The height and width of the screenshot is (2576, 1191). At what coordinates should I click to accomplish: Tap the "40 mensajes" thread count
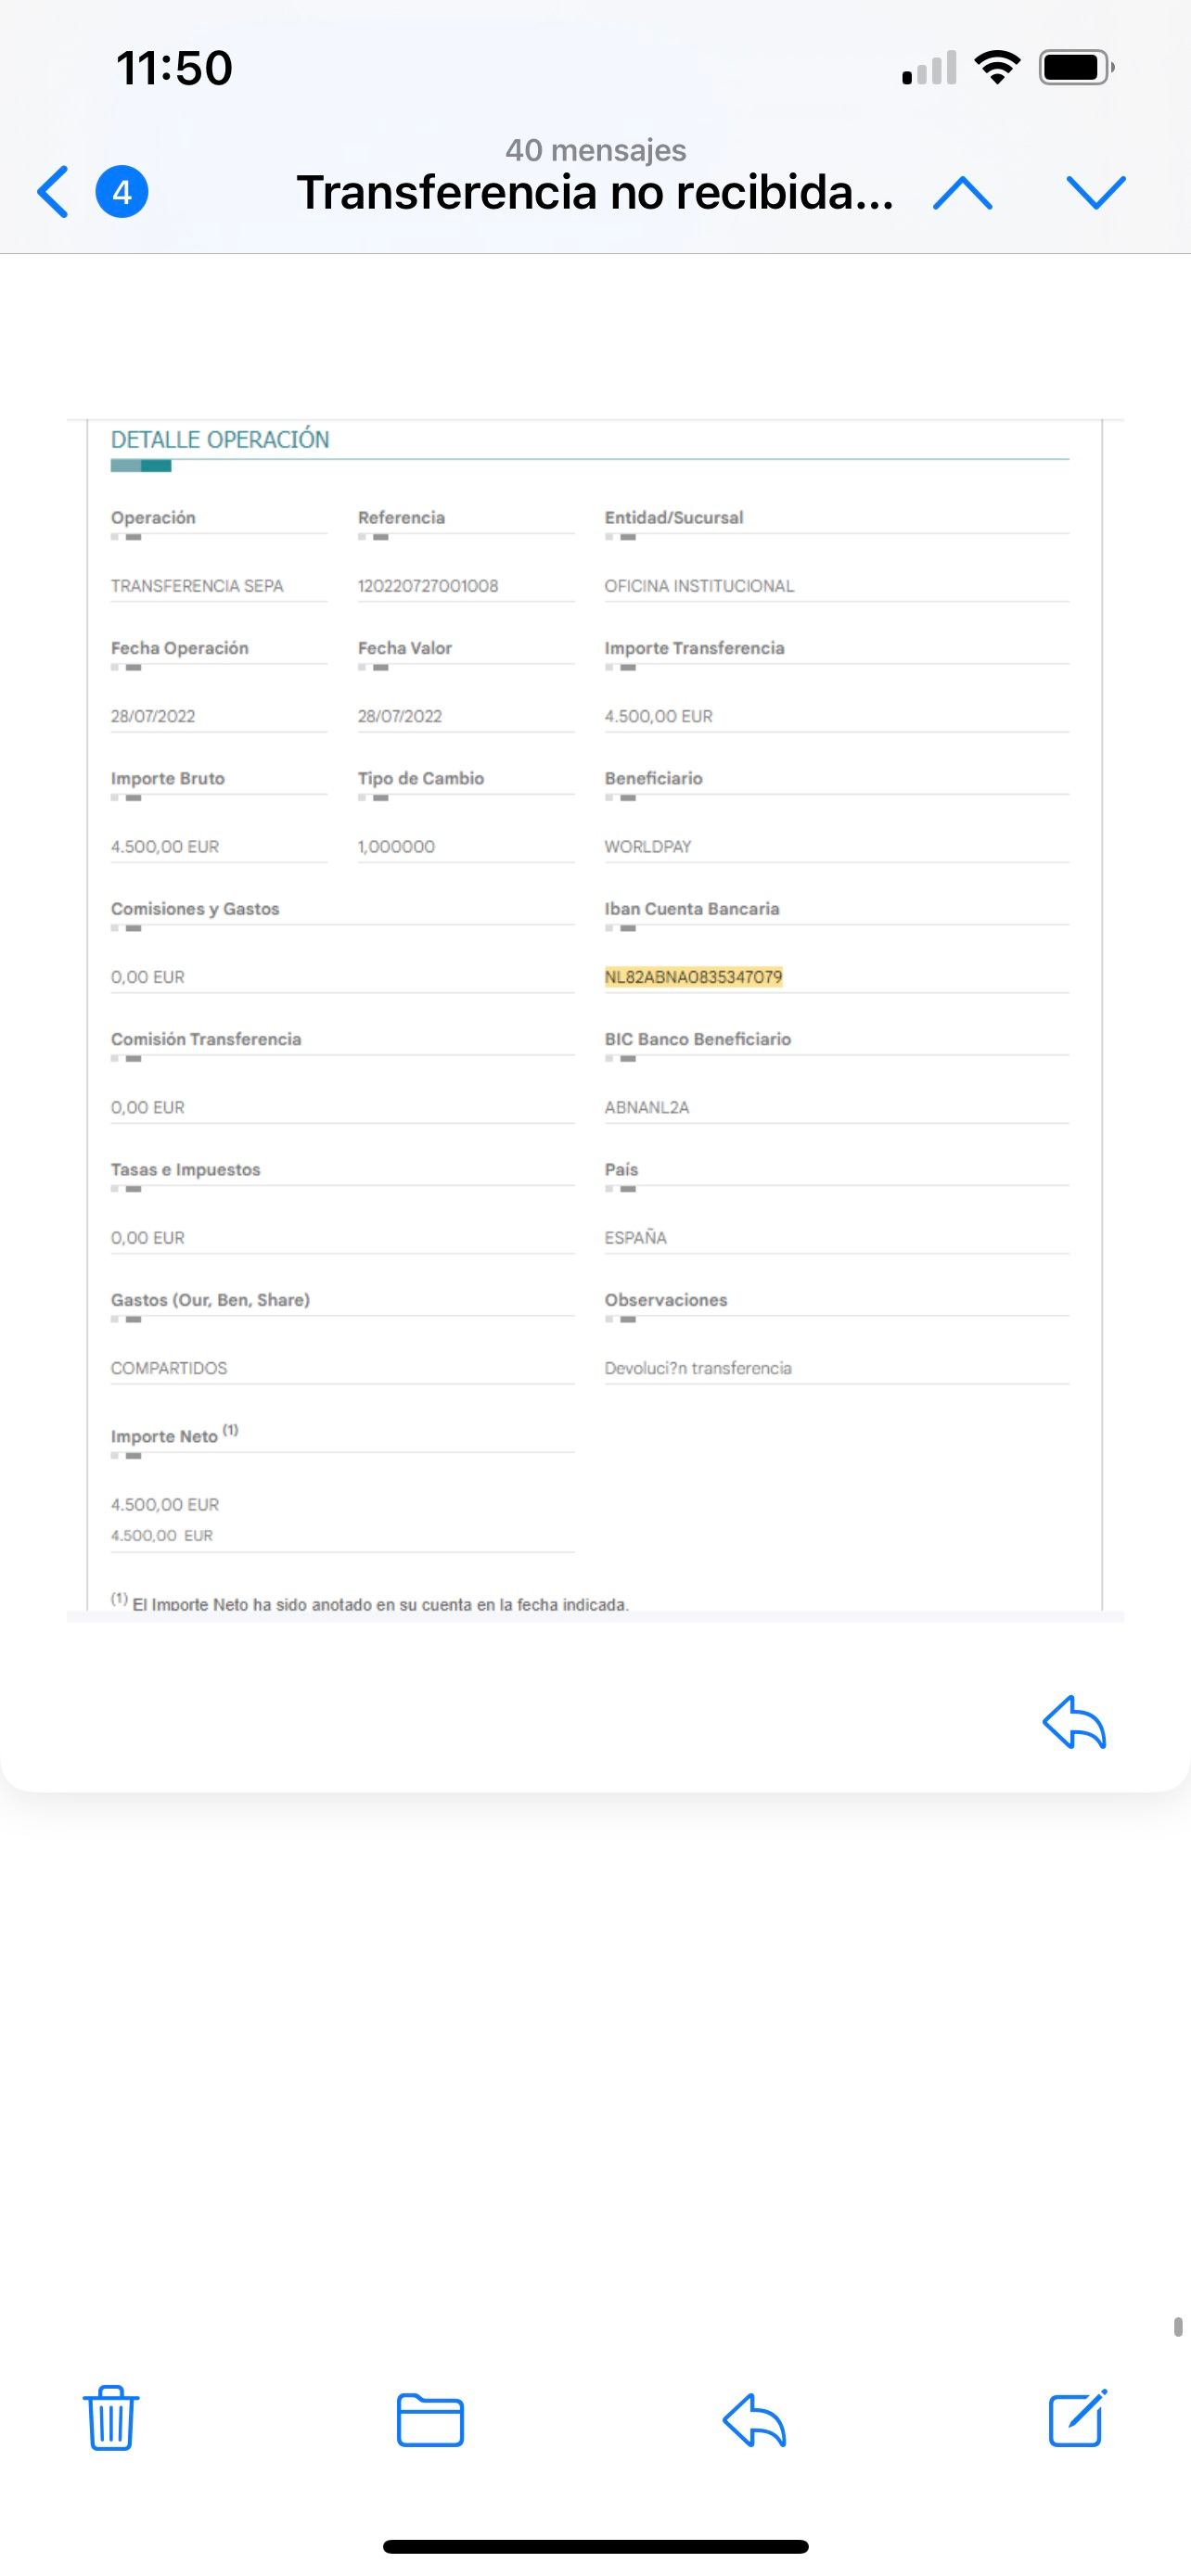(595, 150)
